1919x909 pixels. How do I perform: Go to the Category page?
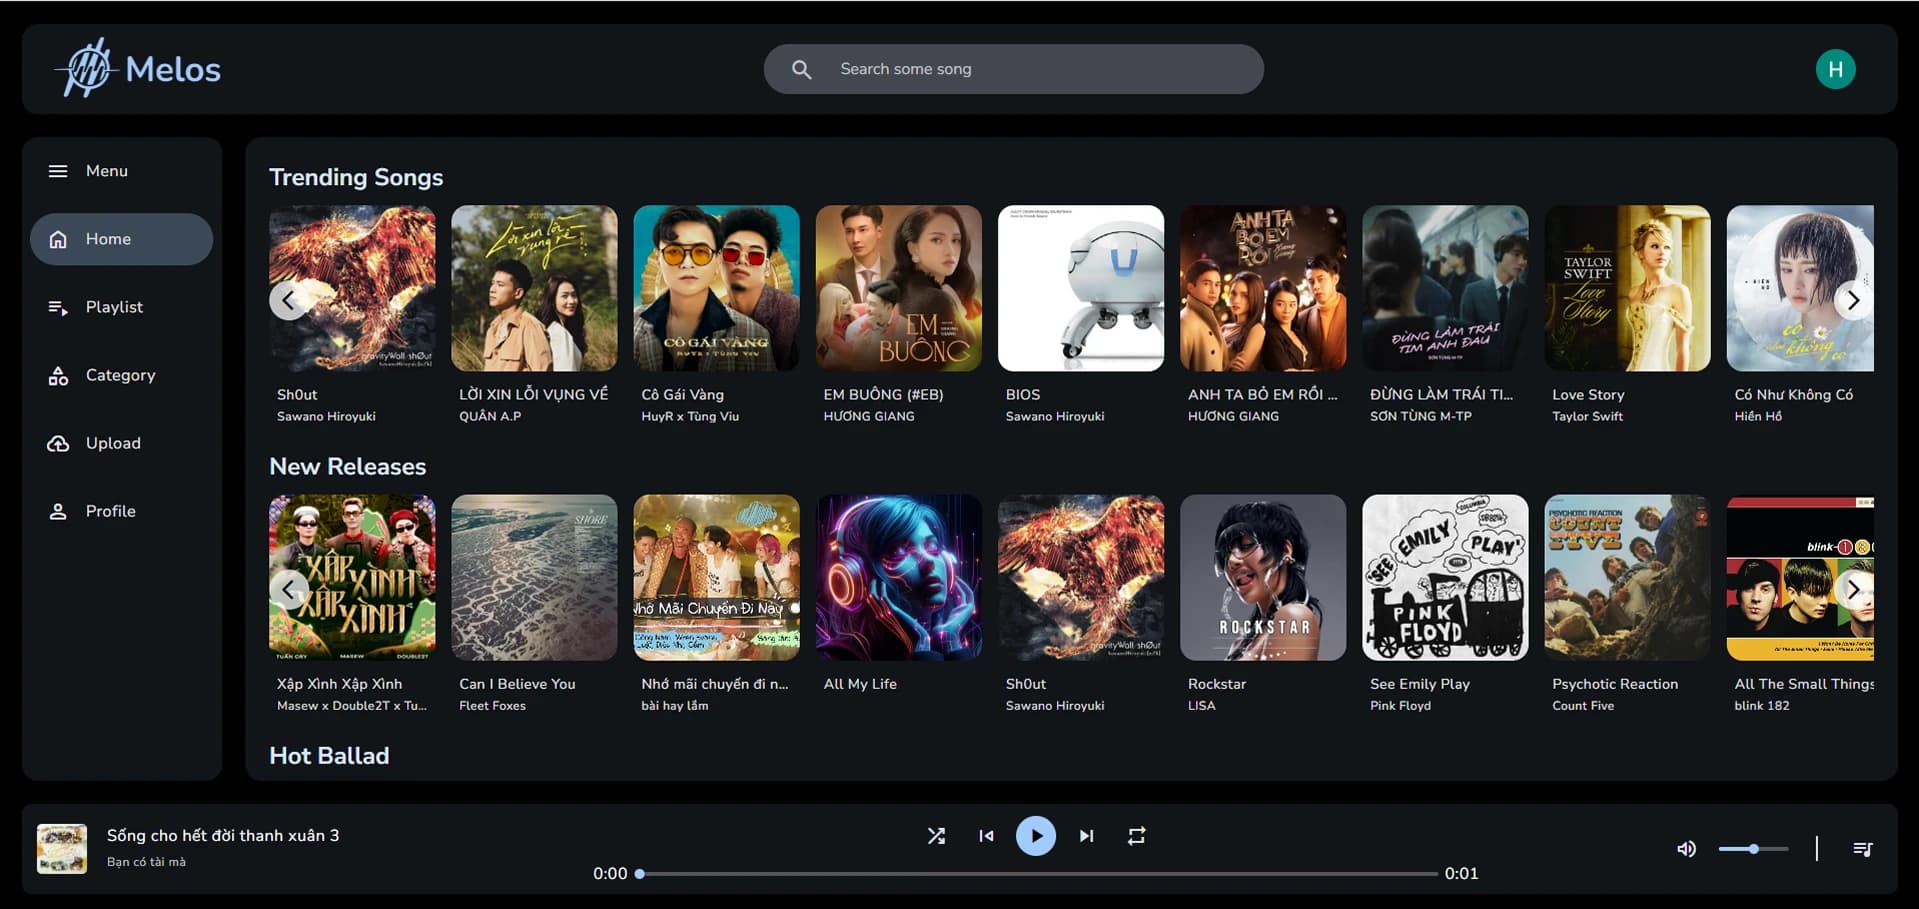tap(120, 375)
